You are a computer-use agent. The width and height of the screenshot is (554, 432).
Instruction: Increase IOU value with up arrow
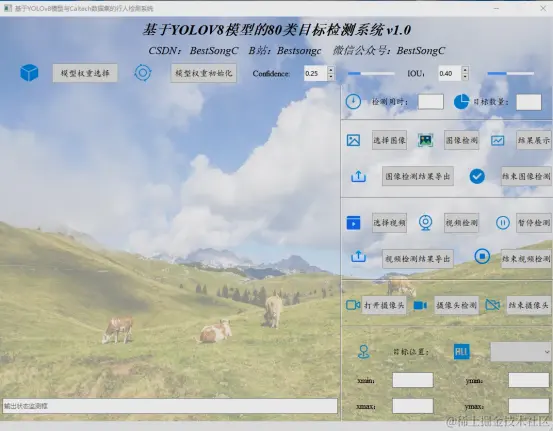pyautogui.click(x=465, y=70)
